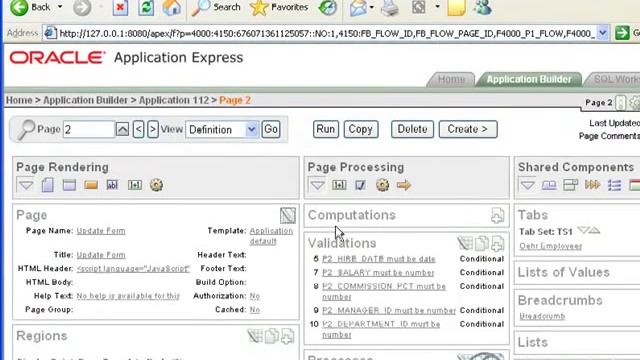Expand Shared Components triangle menu icon
The width and height of the screenshot is (640, 360).
[527, 185]
